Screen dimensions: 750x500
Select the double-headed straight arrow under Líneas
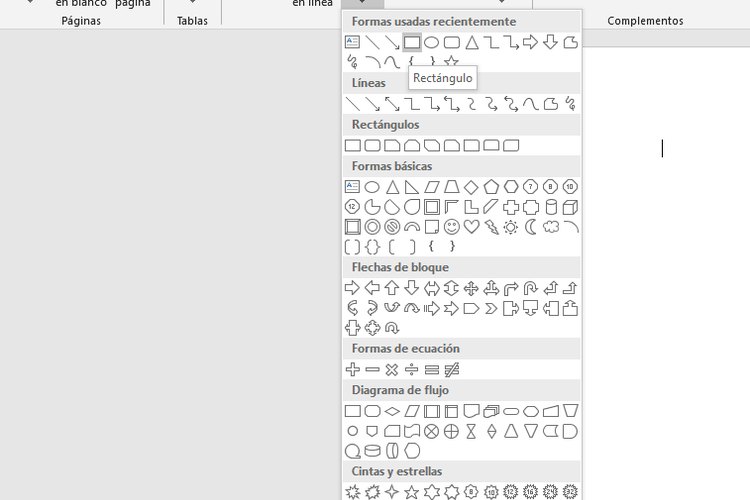[x=392, y=104]
